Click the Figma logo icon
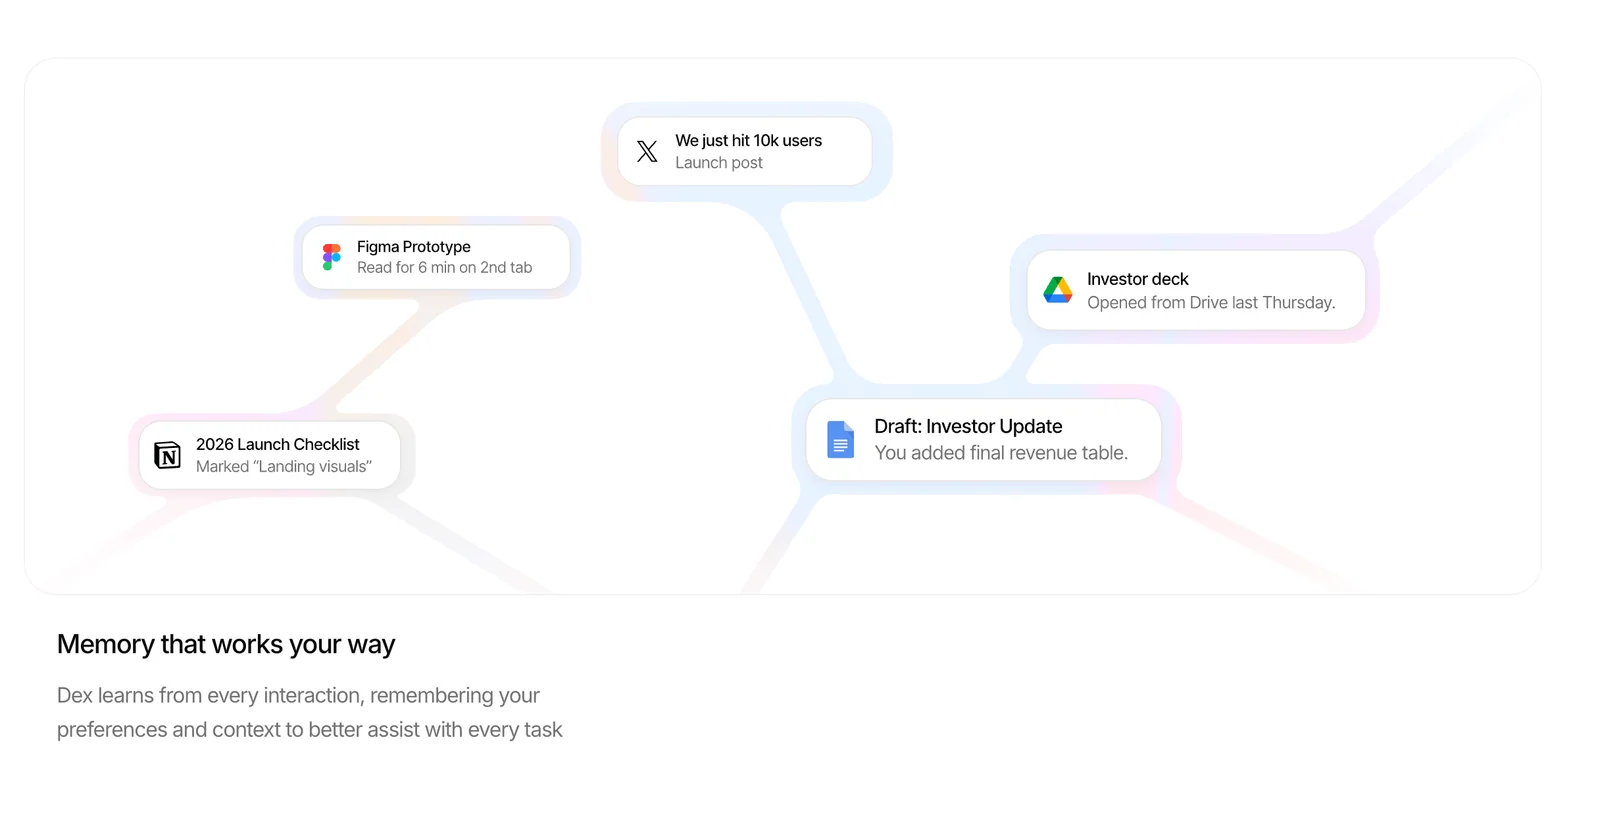The image size is (1600, 813). (x=332, y=257)
